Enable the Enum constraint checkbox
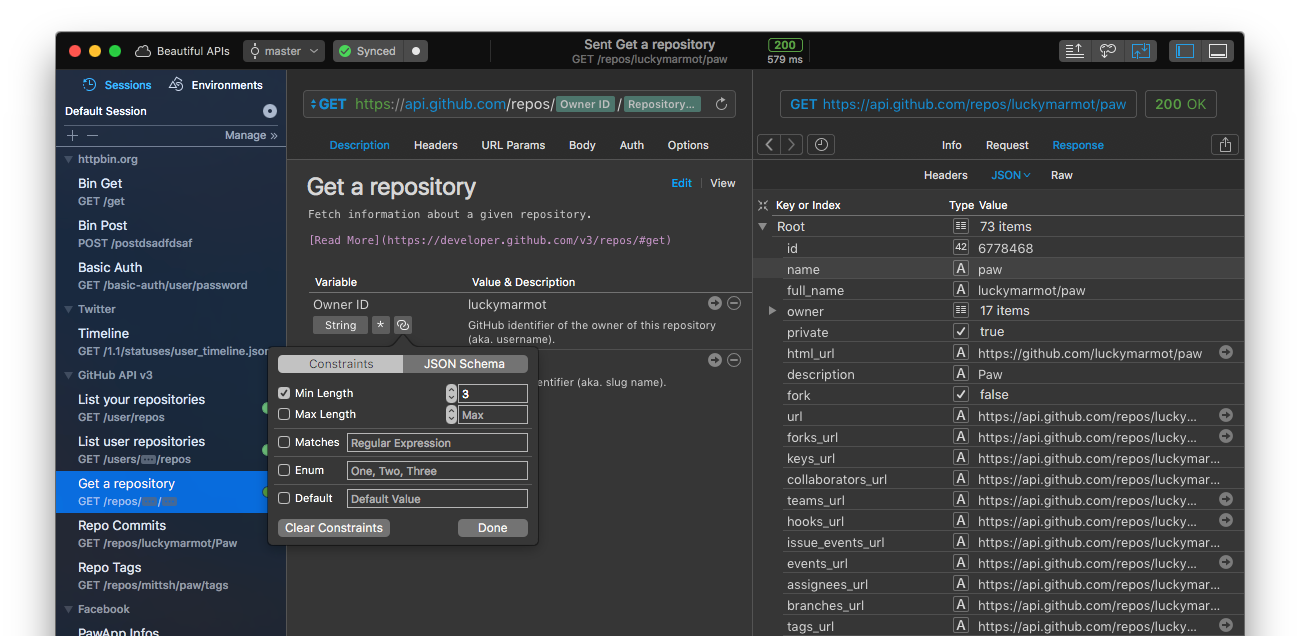Viewport: 1300px width, 636px height. pos(282,469)
